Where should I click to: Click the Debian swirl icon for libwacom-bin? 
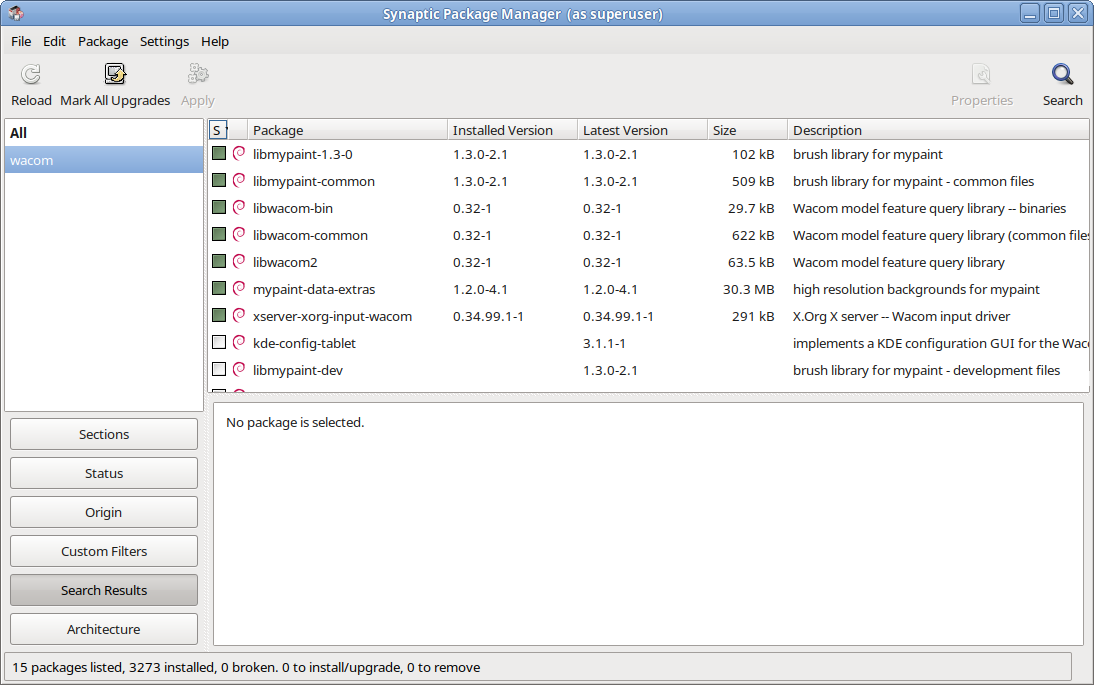point(239,208)
